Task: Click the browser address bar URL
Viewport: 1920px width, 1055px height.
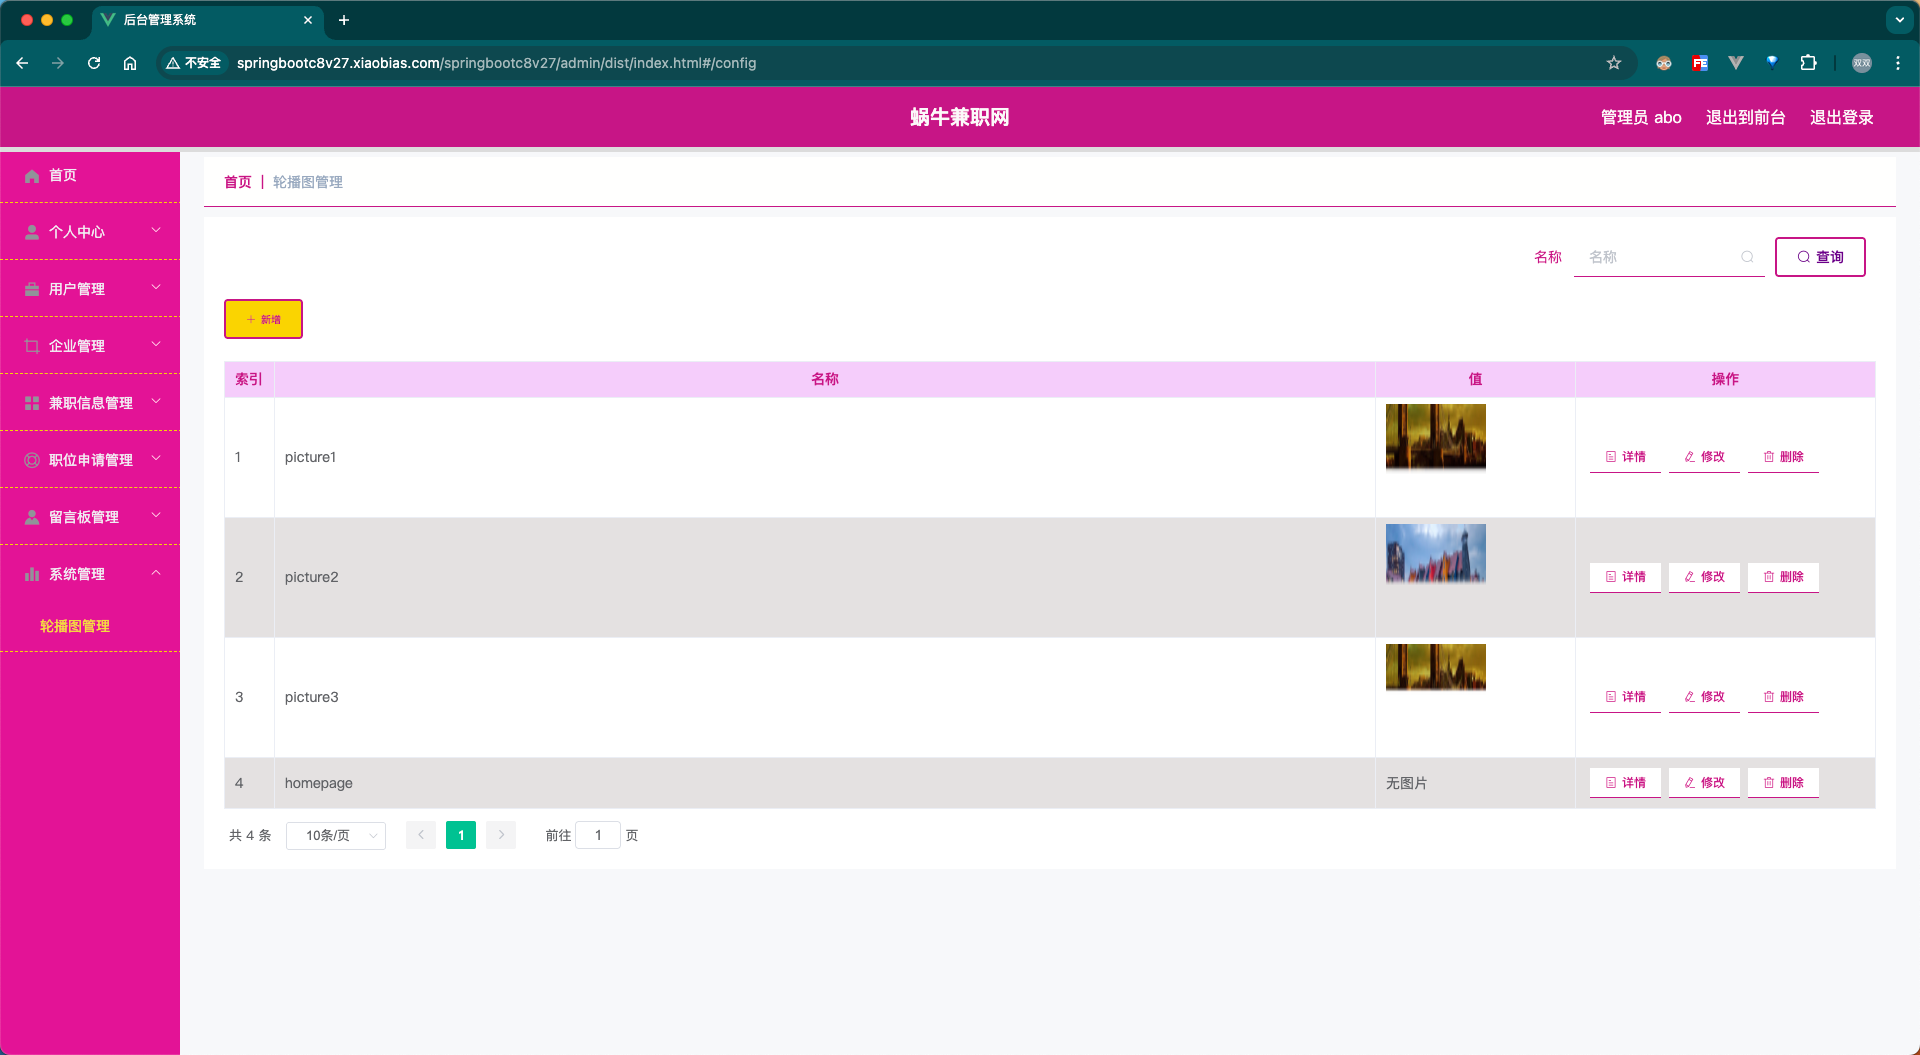Action: pos(496,63)
